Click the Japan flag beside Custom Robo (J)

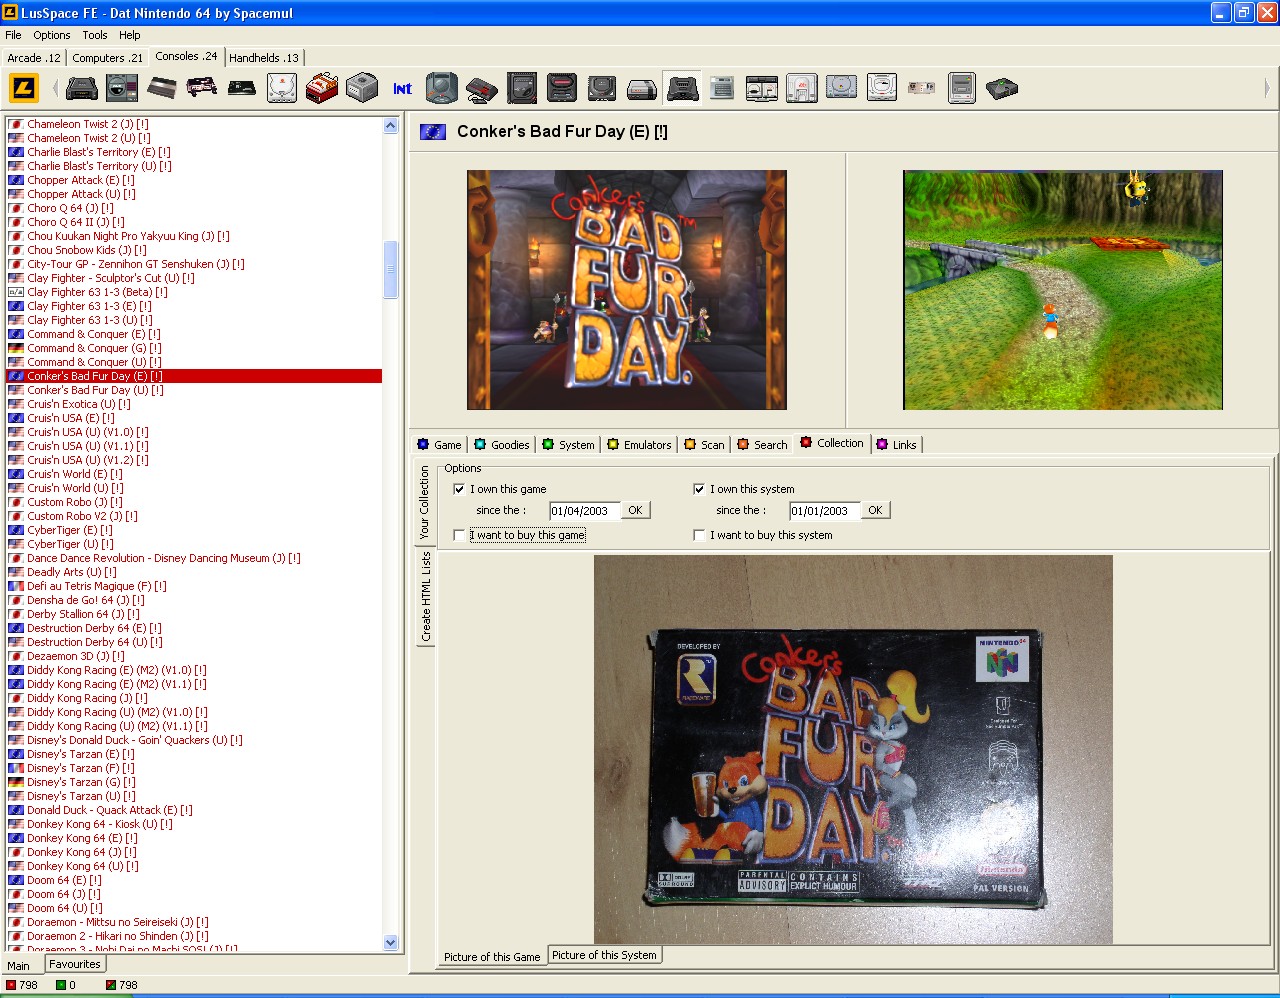tap(15, 502)
